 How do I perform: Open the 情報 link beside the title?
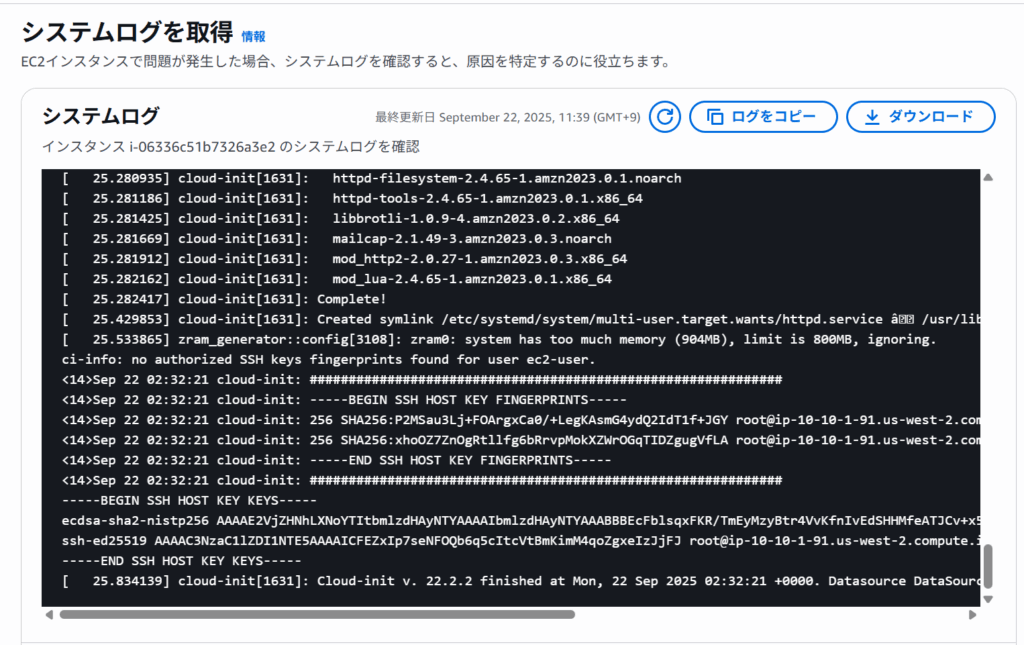tap(253, 37)
